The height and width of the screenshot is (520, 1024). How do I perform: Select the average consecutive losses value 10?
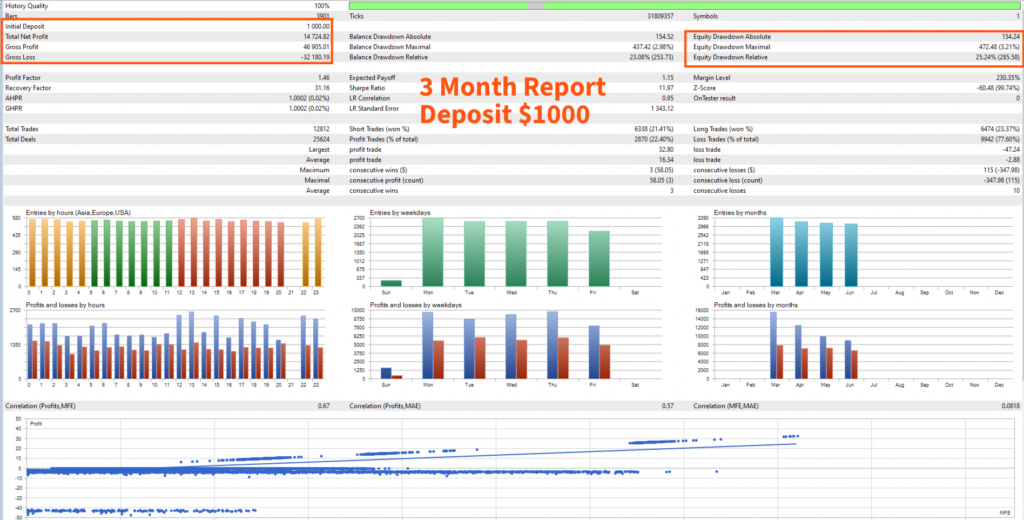point(1016,191)
